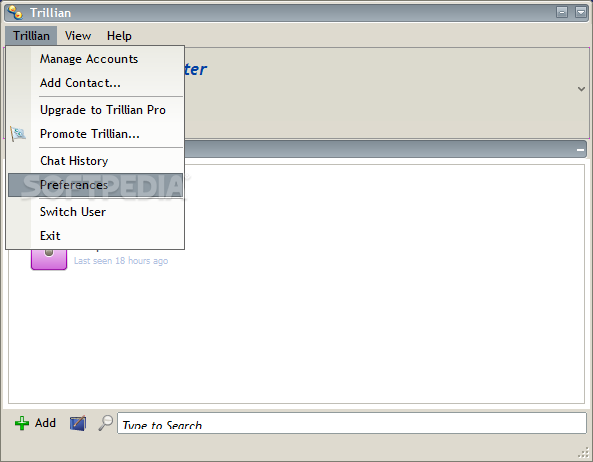Minimize the Trillian window from the title bar
The width and height of the screenshot is (593, 462).
click(x=562, y=12)
